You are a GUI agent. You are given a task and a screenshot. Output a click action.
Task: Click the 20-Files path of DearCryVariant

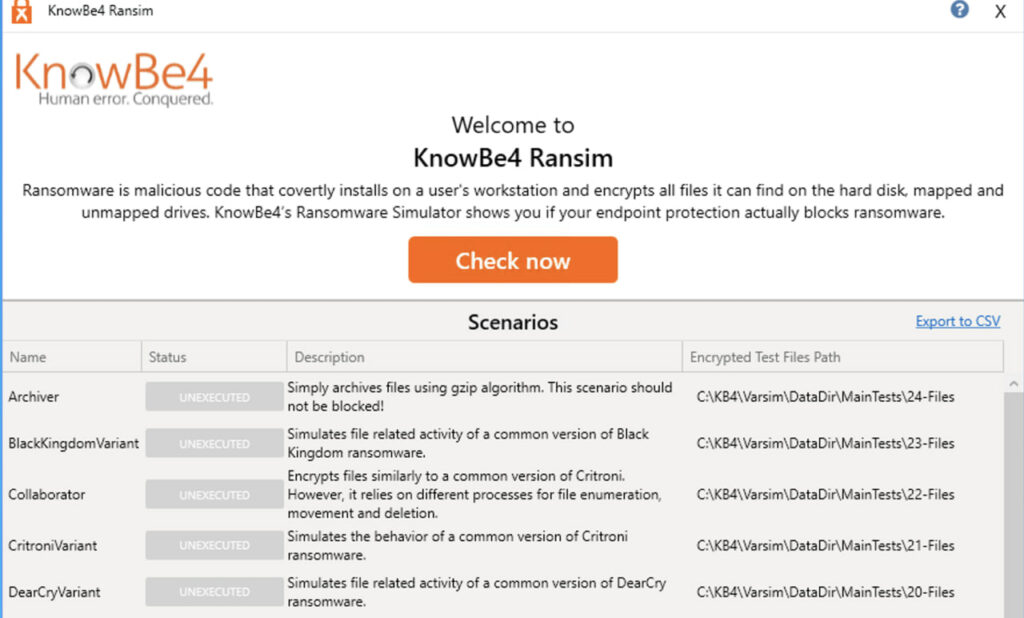(x=825, y=592)
